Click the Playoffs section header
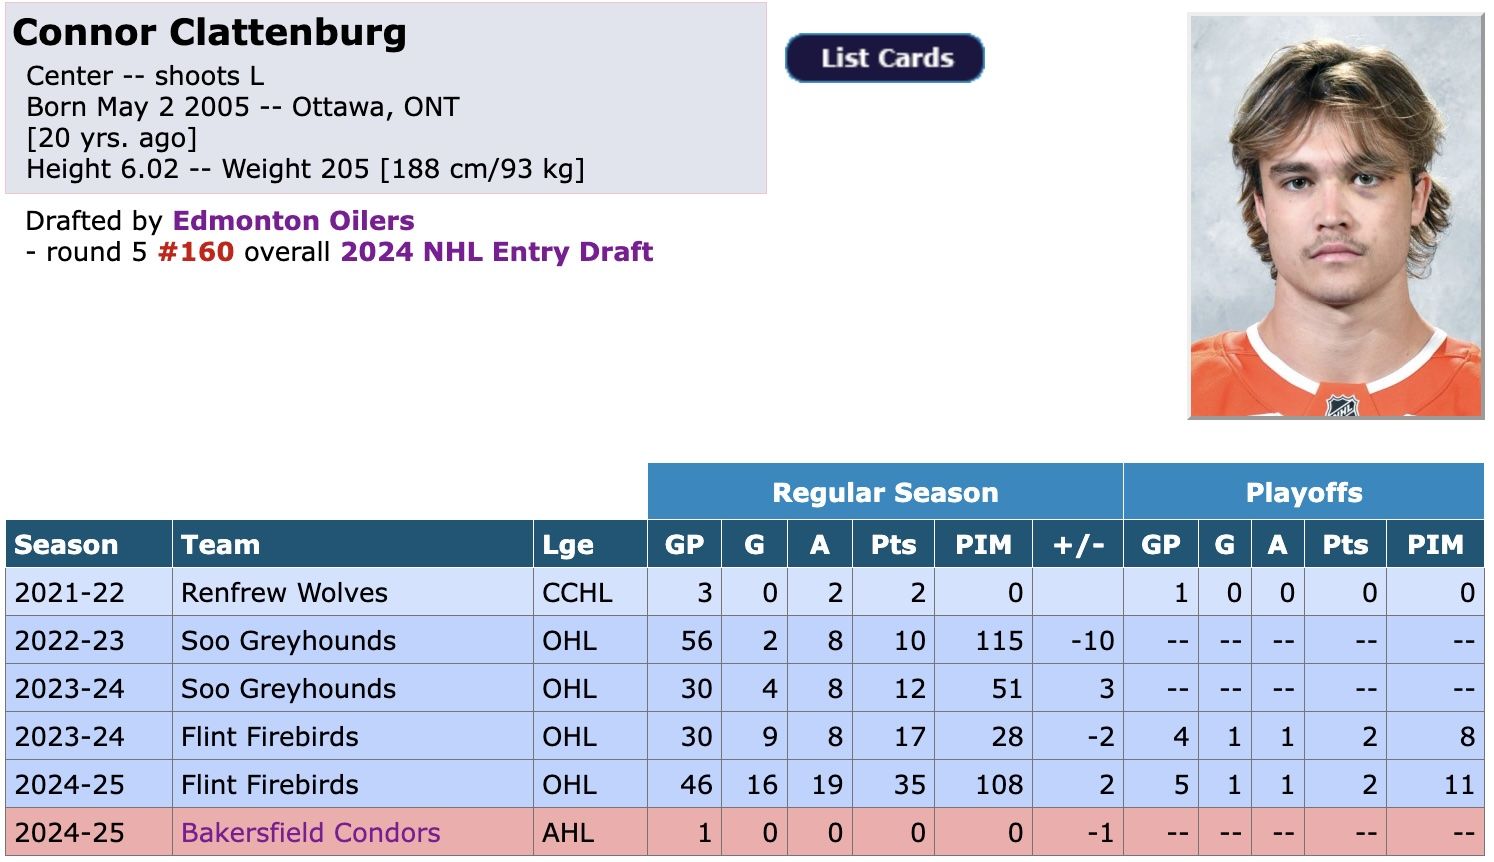 click(x=1303, y=492)
